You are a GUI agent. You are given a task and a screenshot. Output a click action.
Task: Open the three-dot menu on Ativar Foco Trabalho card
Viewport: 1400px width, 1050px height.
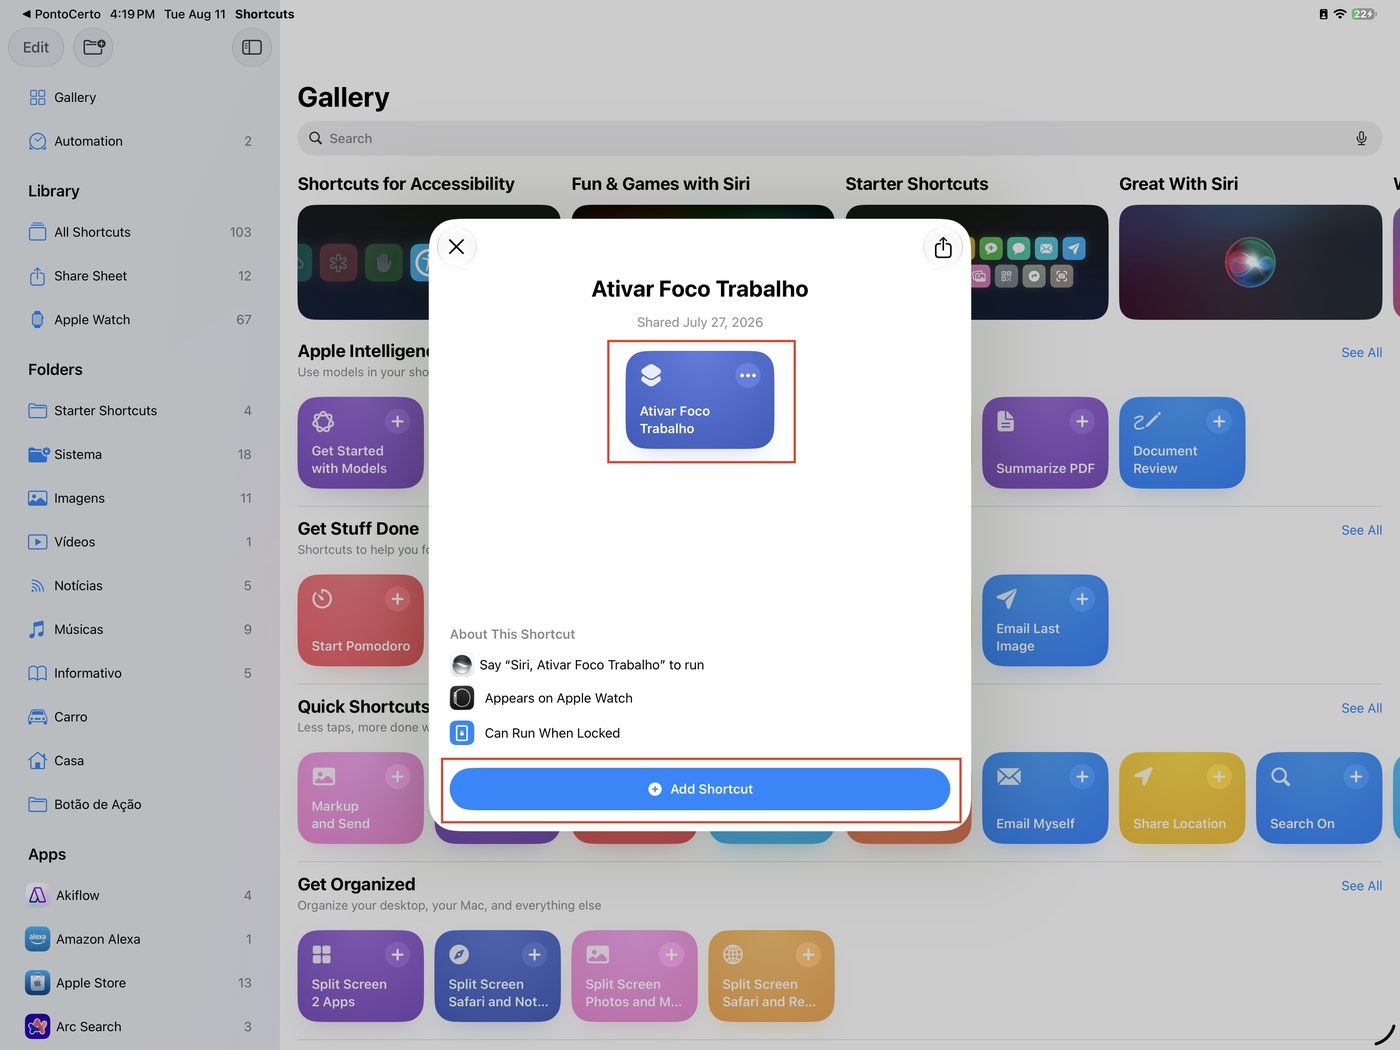pos(747,376)
